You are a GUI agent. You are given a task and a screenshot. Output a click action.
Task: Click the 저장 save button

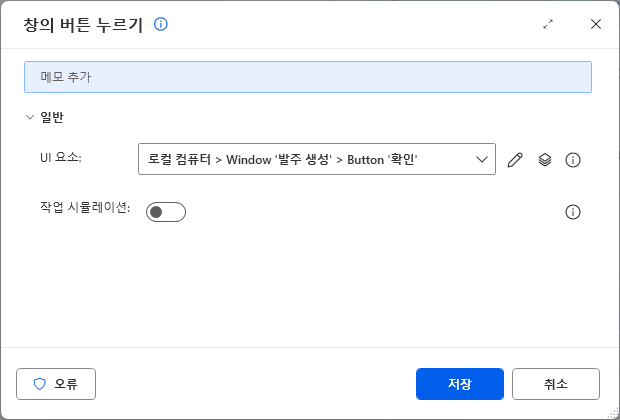coord(460,384)
